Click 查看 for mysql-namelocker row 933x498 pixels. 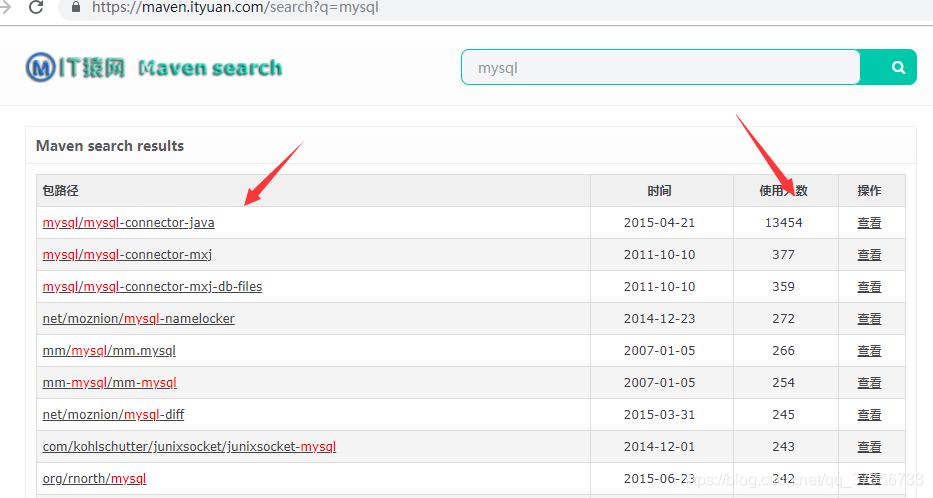click(869, 320)
